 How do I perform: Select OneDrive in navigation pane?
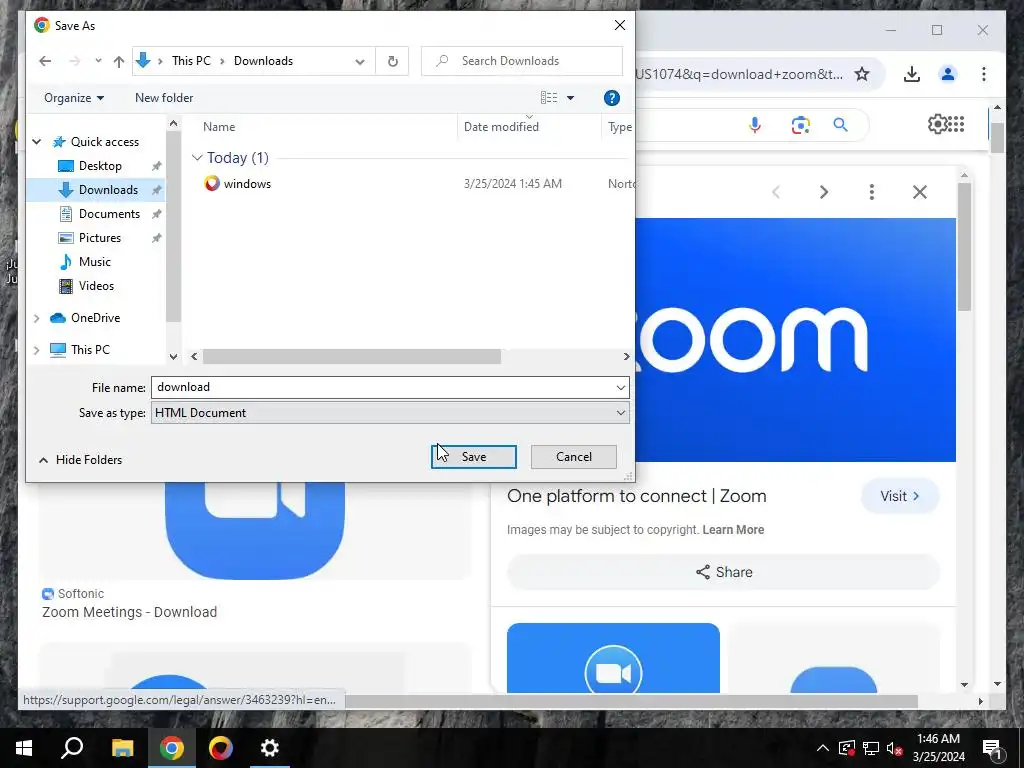click(95, 318)
